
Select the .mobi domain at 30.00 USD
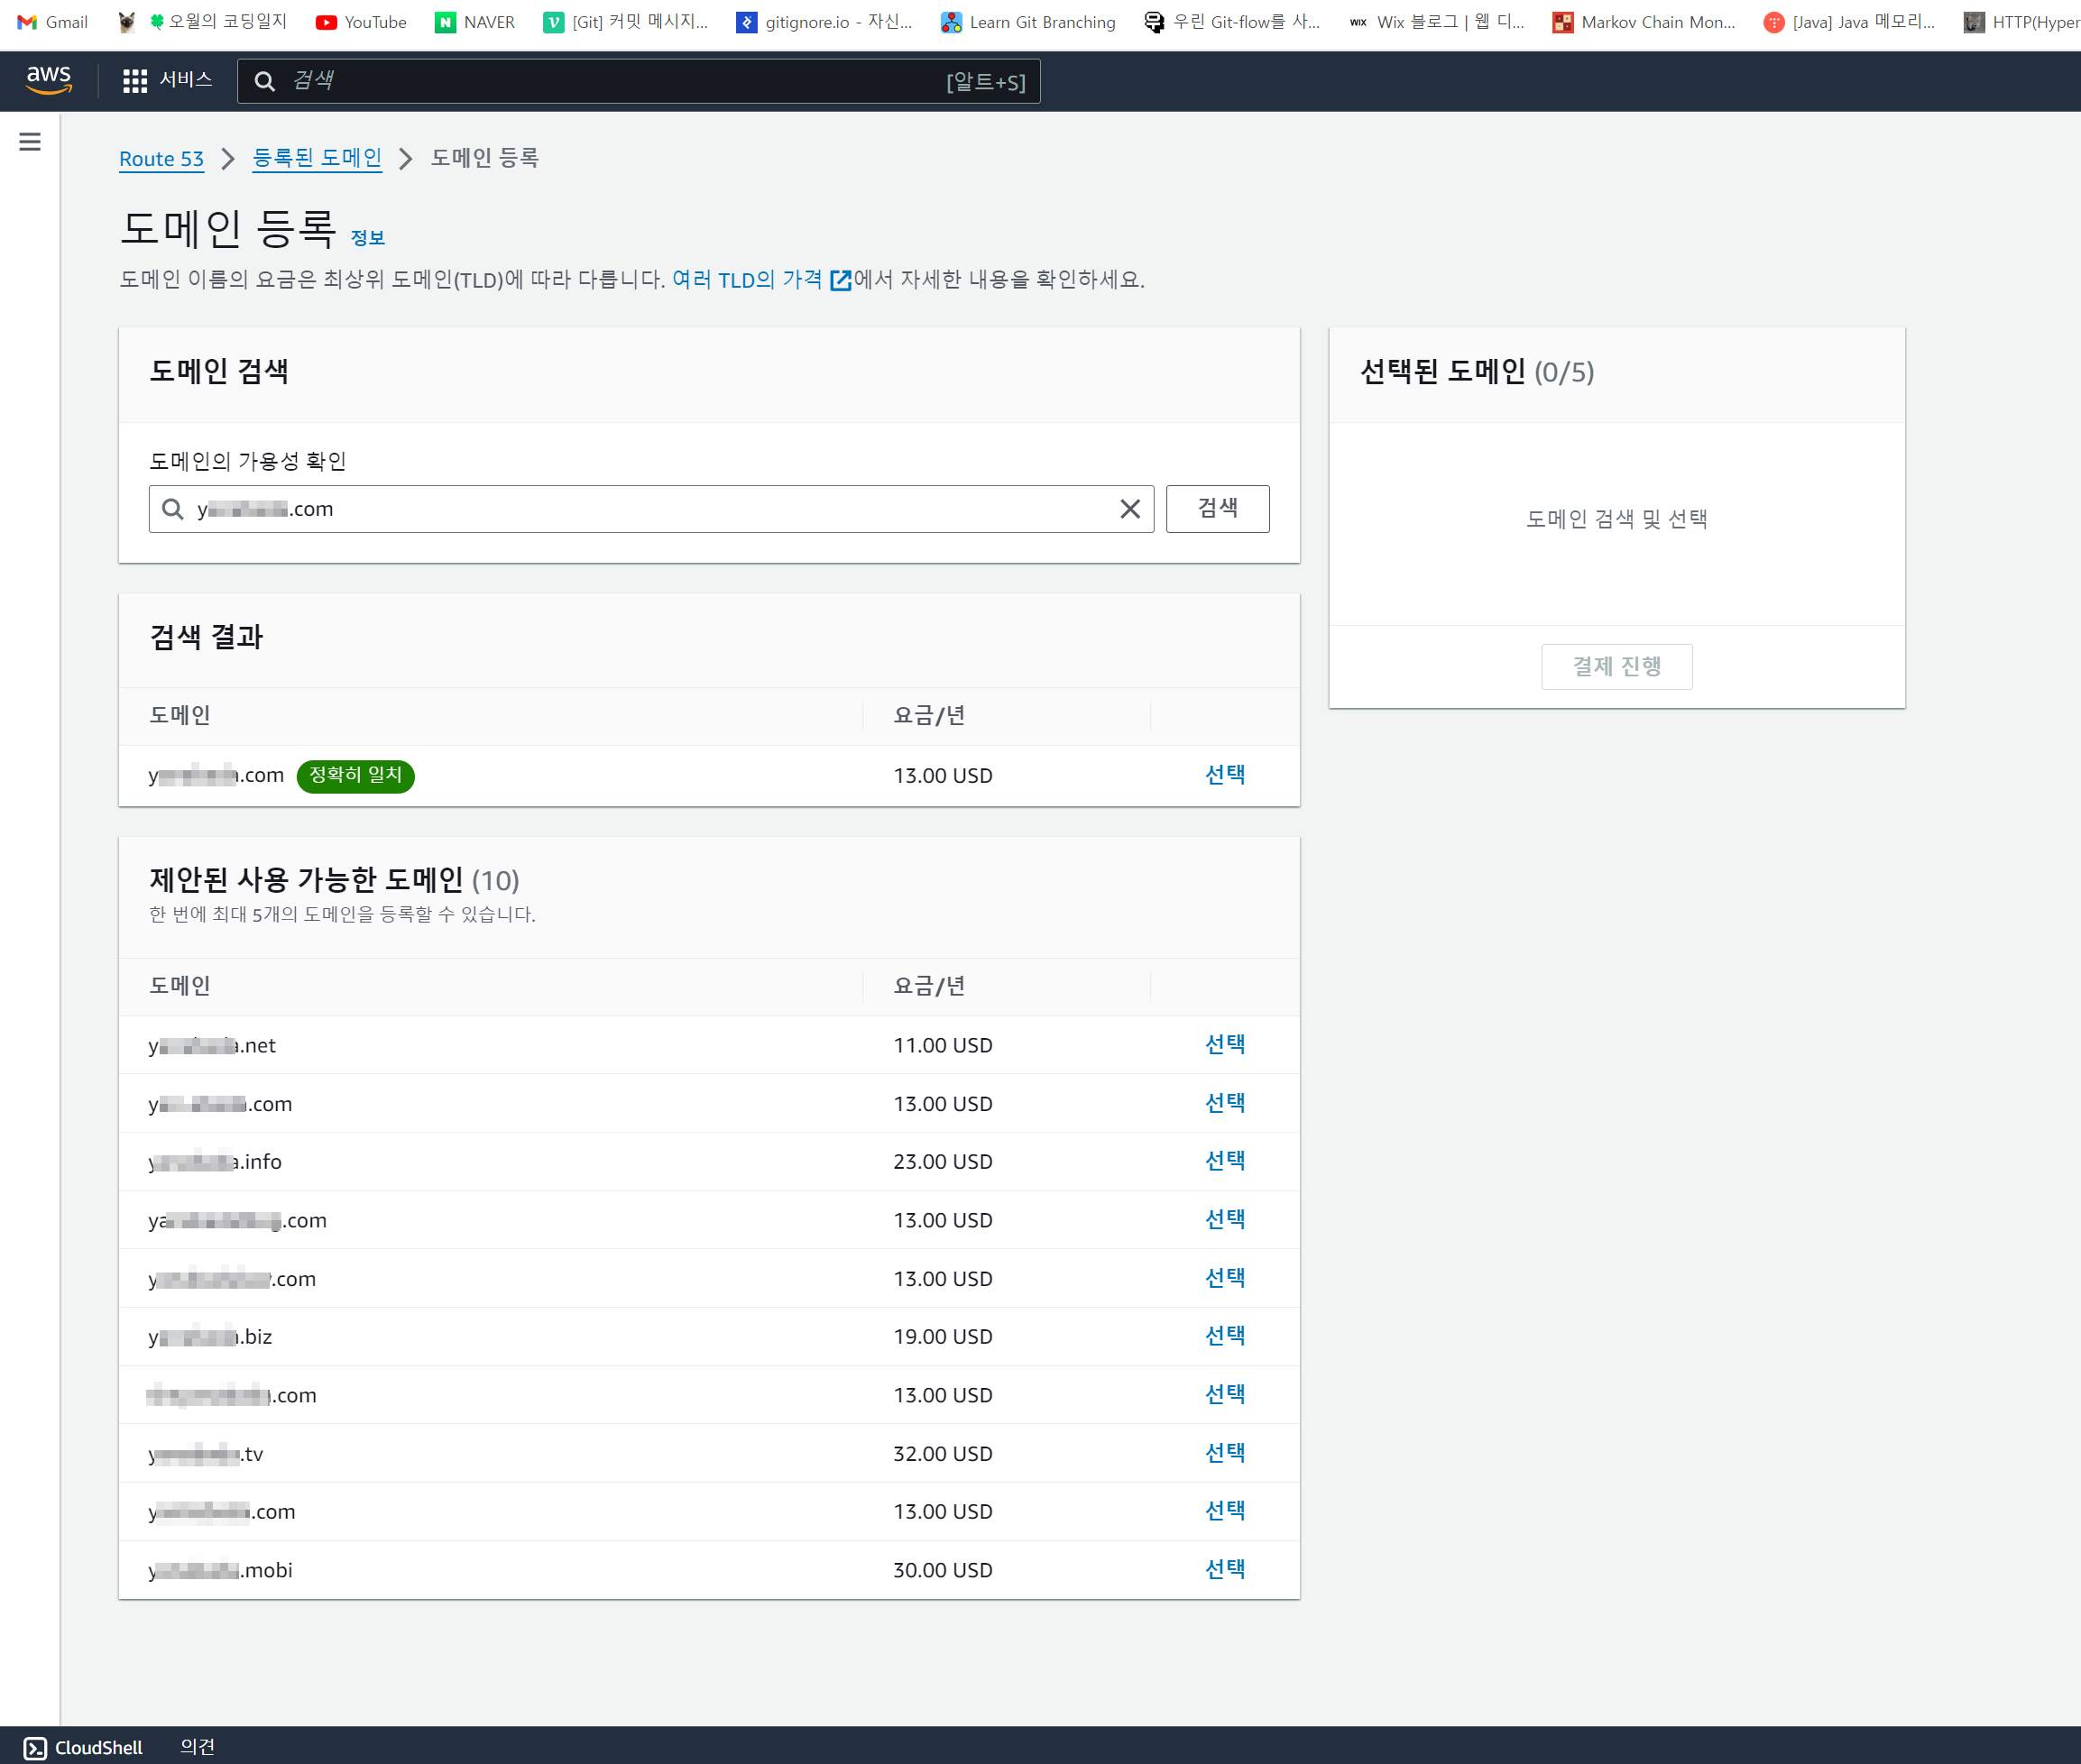click(x=1225, y=1570)
